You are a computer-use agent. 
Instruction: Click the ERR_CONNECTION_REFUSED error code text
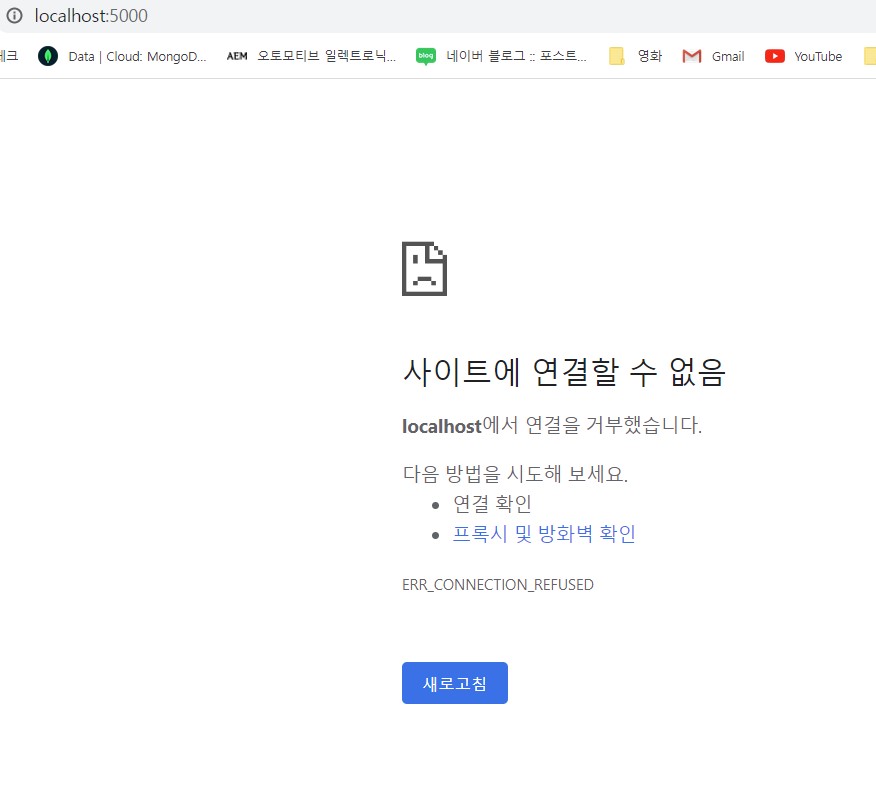point(498,584)
